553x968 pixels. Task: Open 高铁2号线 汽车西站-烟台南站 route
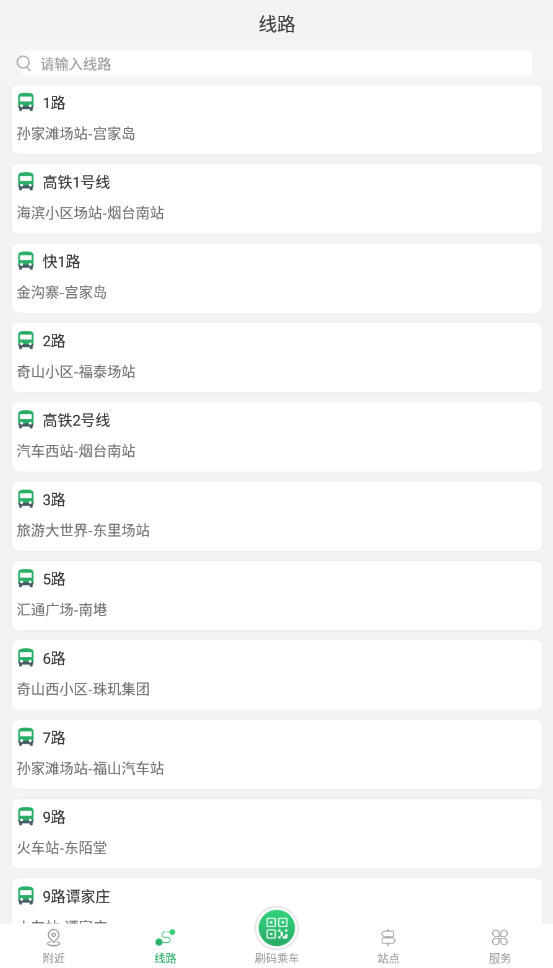tap(276, 436)
